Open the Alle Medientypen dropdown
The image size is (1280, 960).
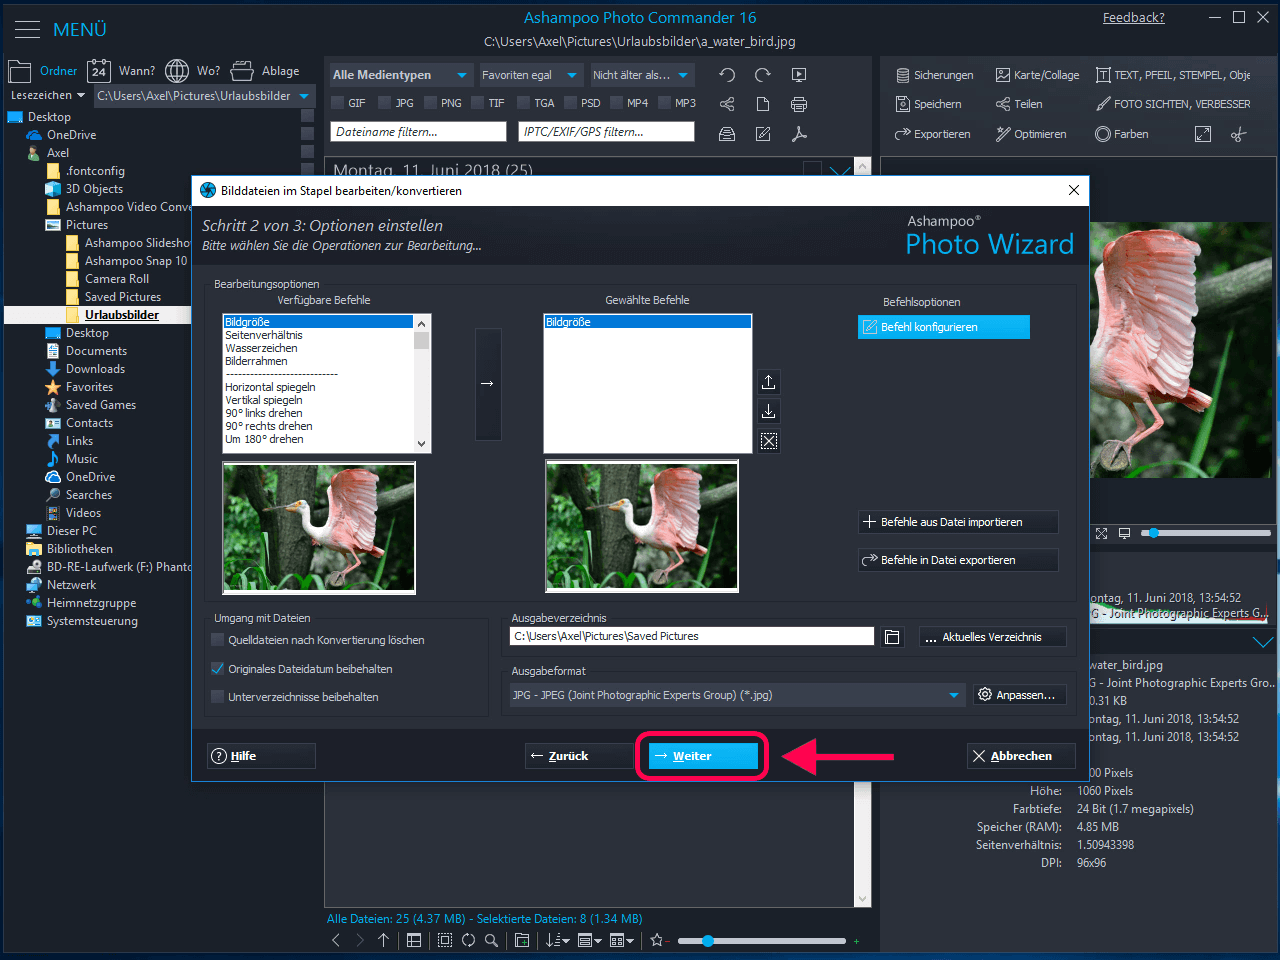(x=401, y=75)
